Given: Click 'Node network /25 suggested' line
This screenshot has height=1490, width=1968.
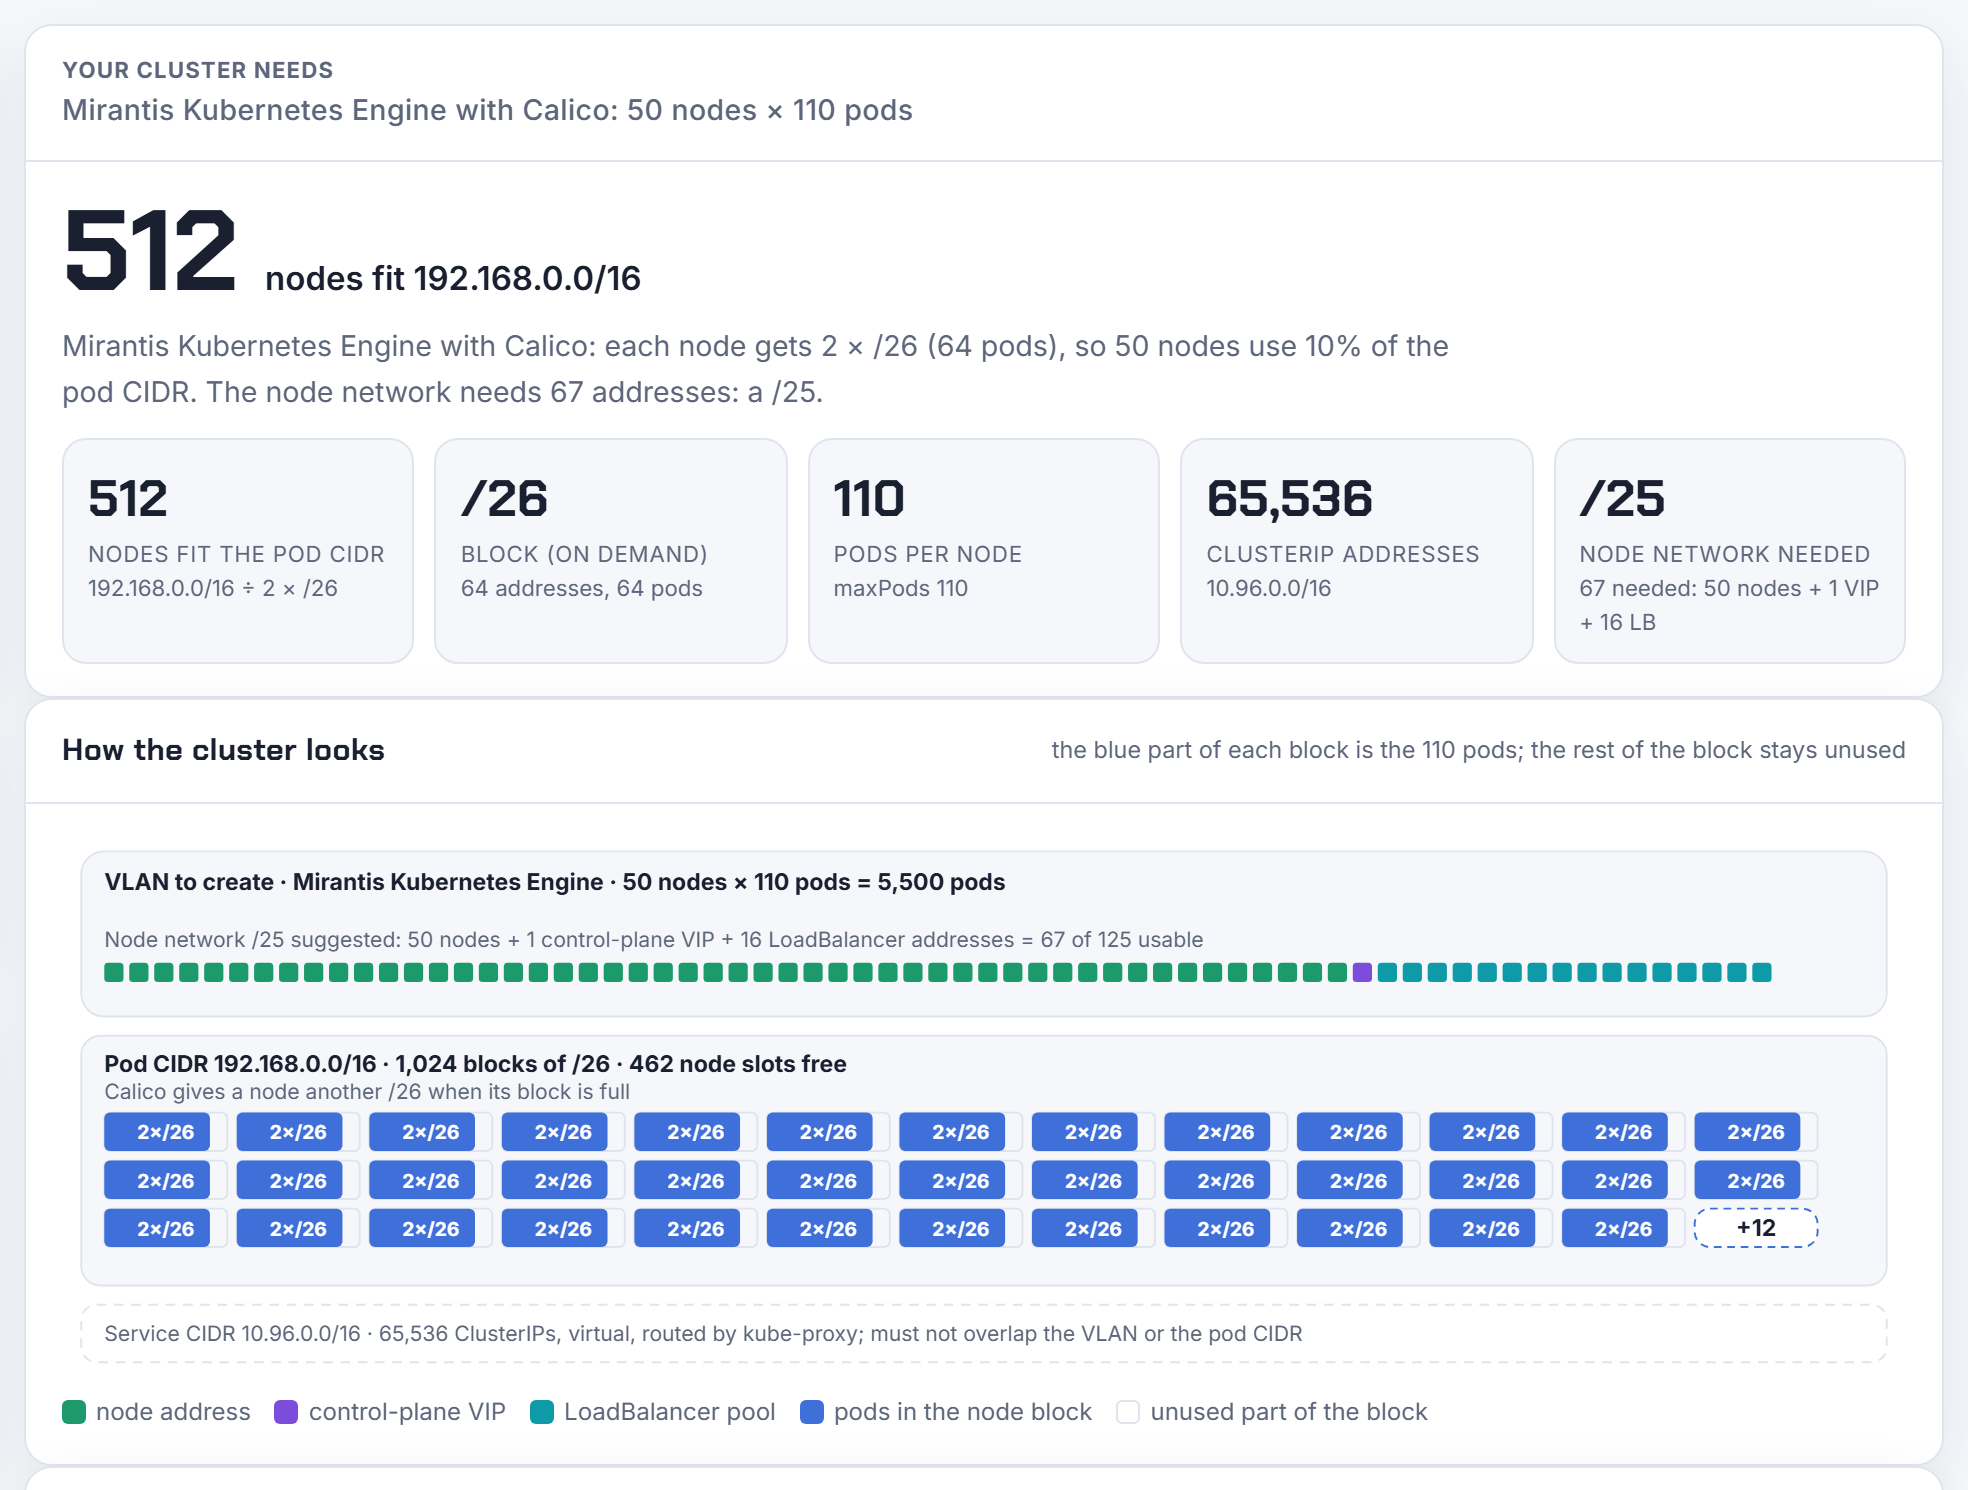Looking at the screenshot, I should [x=654, y=940].
